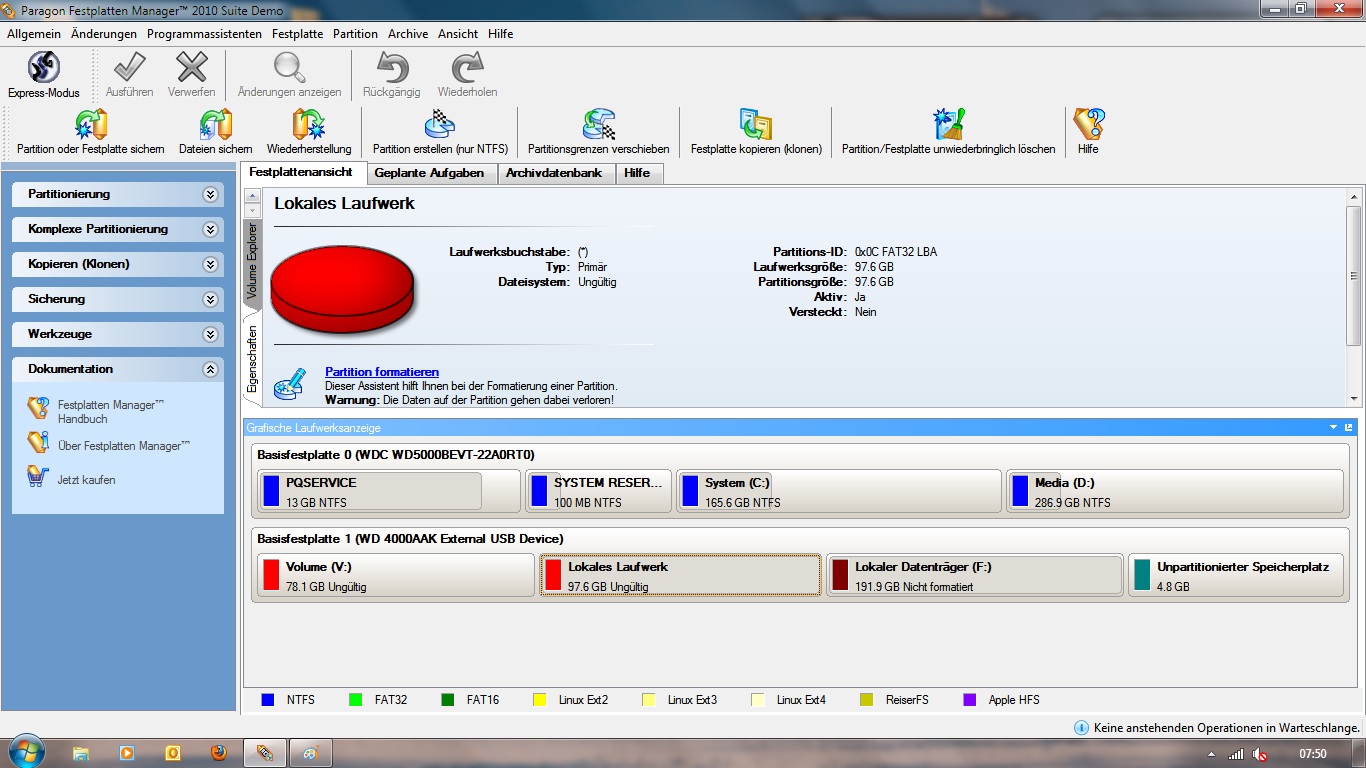Switch to Geplante Aufgaben tab
Image resolution: width=1366 pixels, height=768 pixels.
point(429,173)
